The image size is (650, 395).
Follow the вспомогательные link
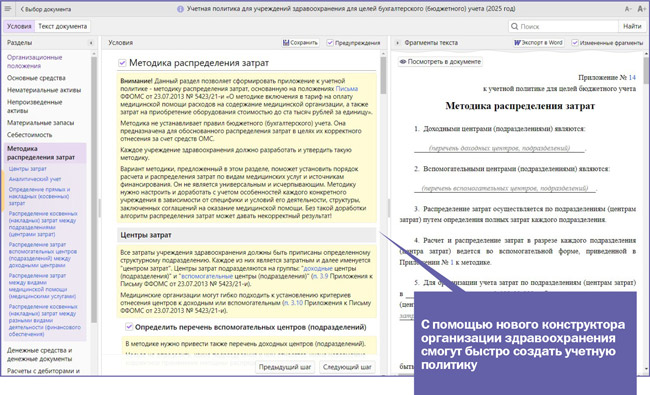[x=207, y=276]
